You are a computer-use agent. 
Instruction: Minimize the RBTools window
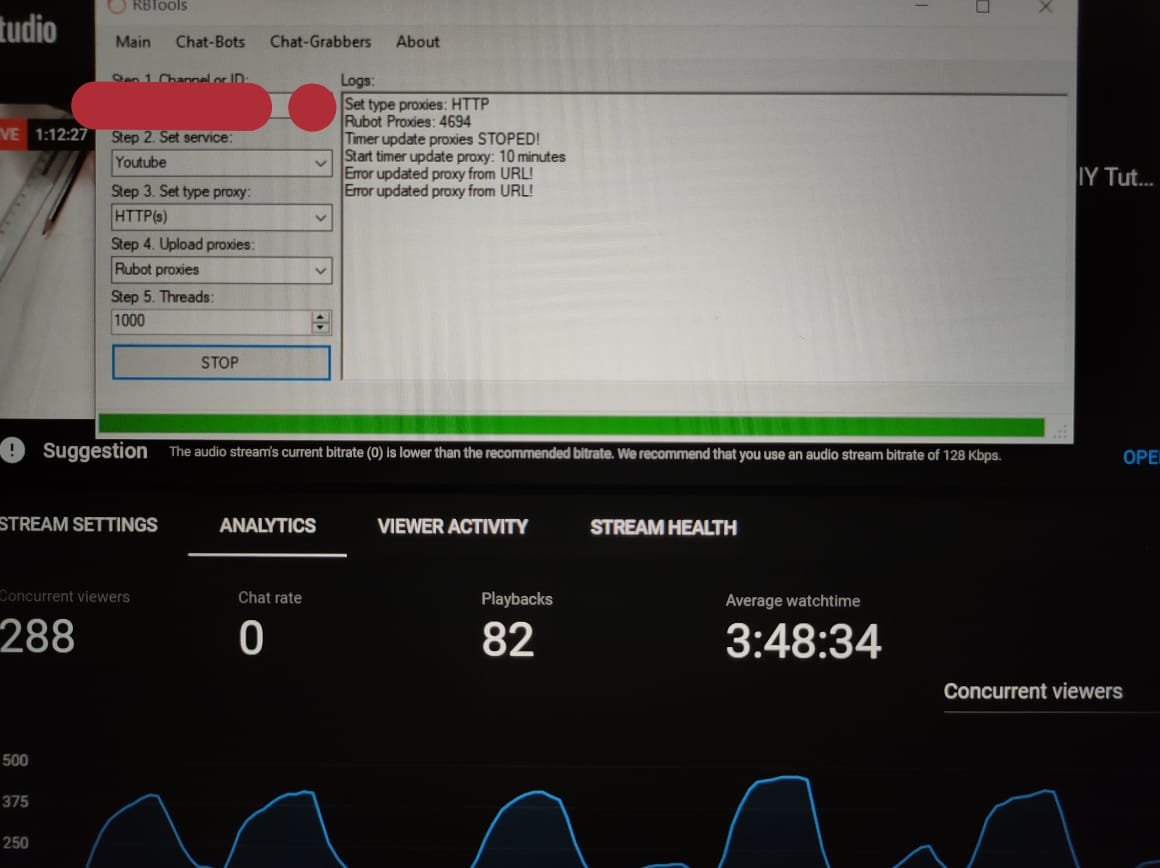pyautogui.click(x=921, y=6)
